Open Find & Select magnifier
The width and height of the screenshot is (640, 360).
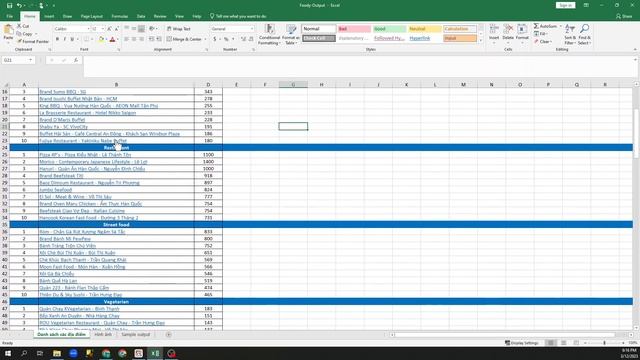coord(584,34)
